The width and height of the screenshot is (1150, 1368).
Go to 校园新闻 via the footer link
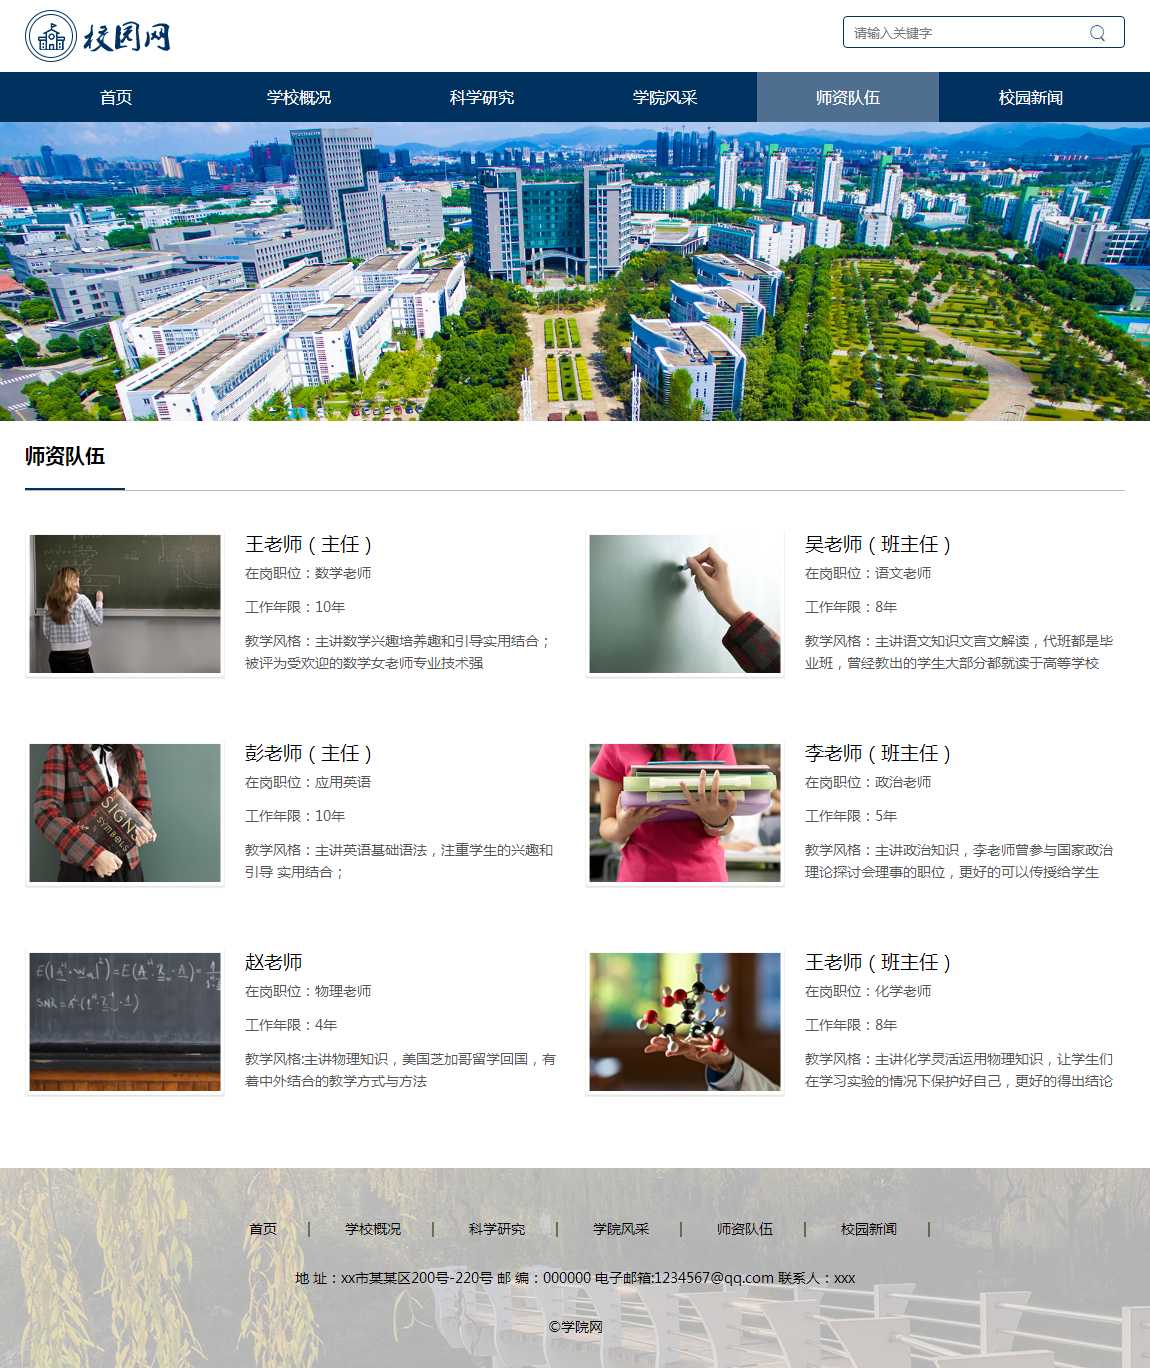pyautogui.click(x=869, y=1229)
